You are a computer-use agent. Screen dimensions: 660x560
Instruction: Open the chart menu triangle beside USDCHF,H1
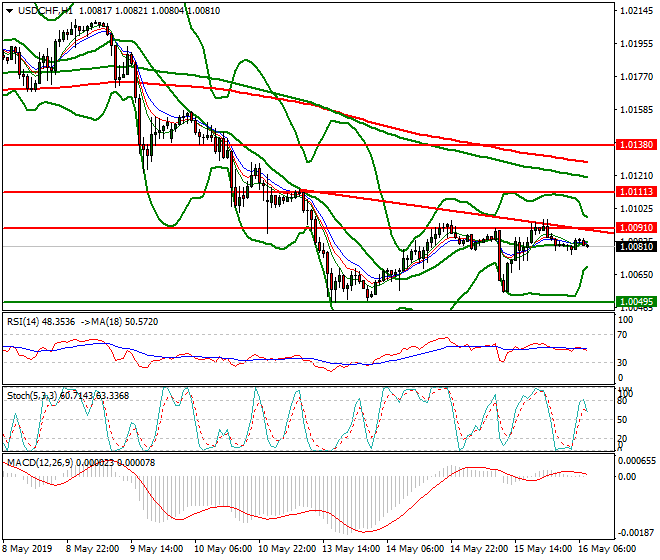point(9,11)
